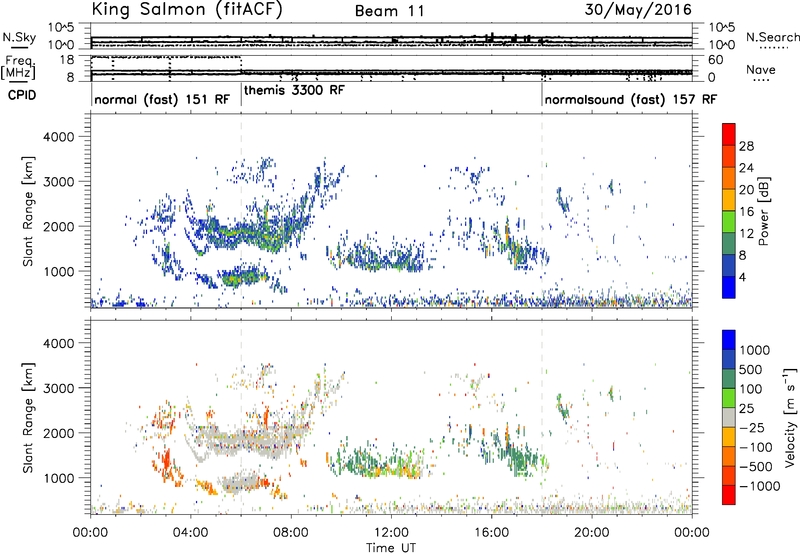Image resolution: width=800 pixels, height=554 pixels.
Task: Click the '04:00' time tick label
Action: coord(190,533)
